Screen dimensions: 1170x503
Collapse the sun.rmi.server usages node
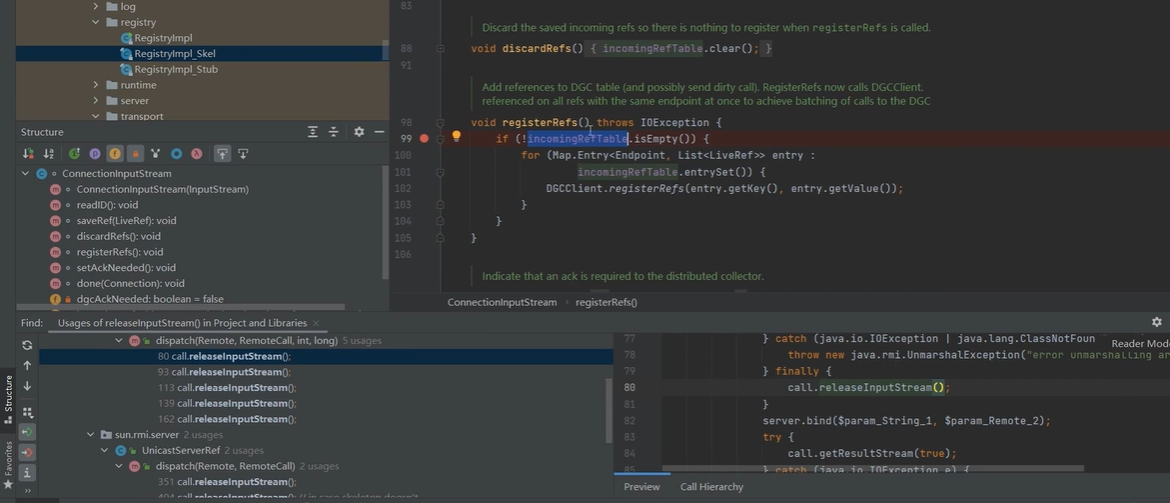[92, 435]
